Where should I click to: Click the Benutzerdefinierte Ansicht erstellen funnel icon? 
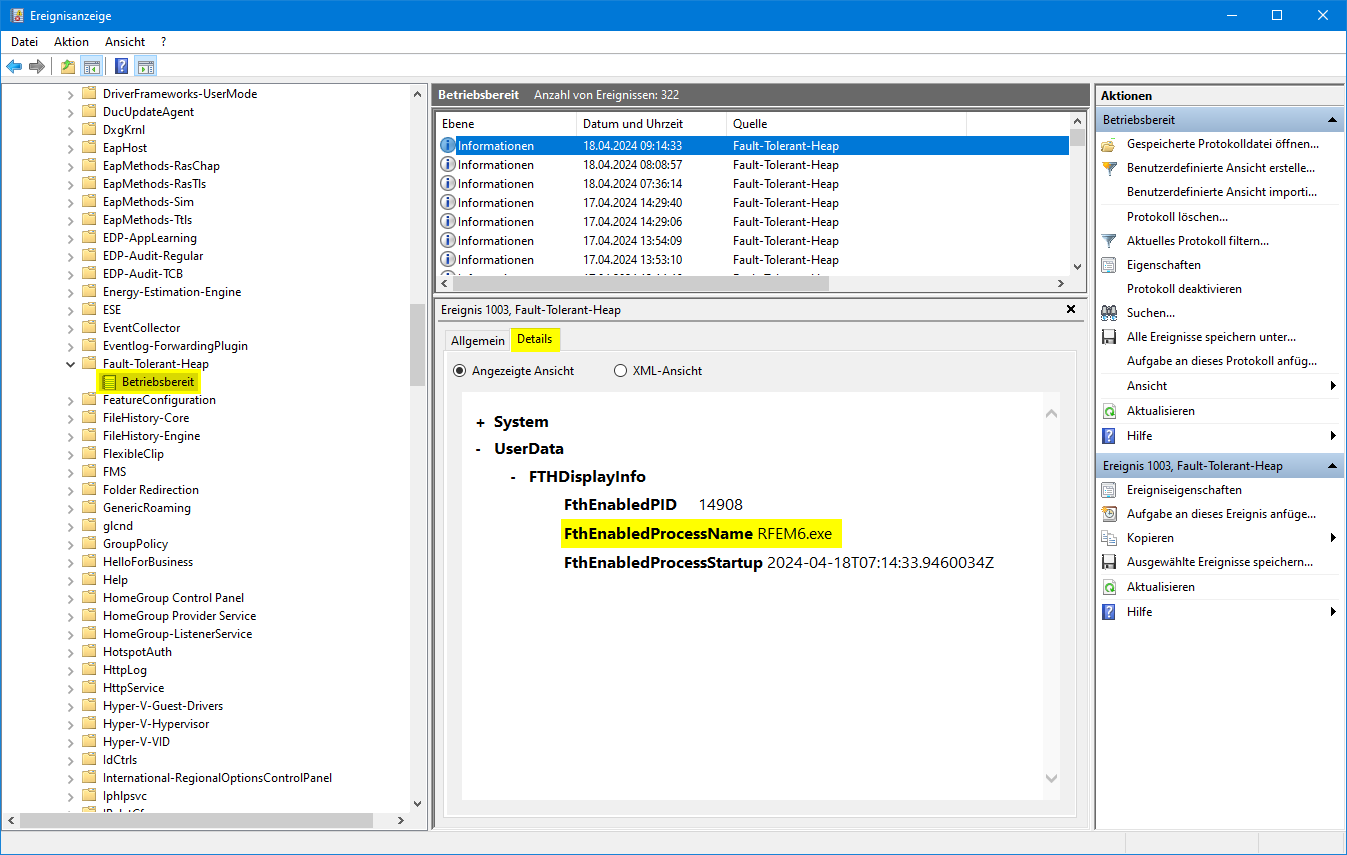pos(1108,168)
